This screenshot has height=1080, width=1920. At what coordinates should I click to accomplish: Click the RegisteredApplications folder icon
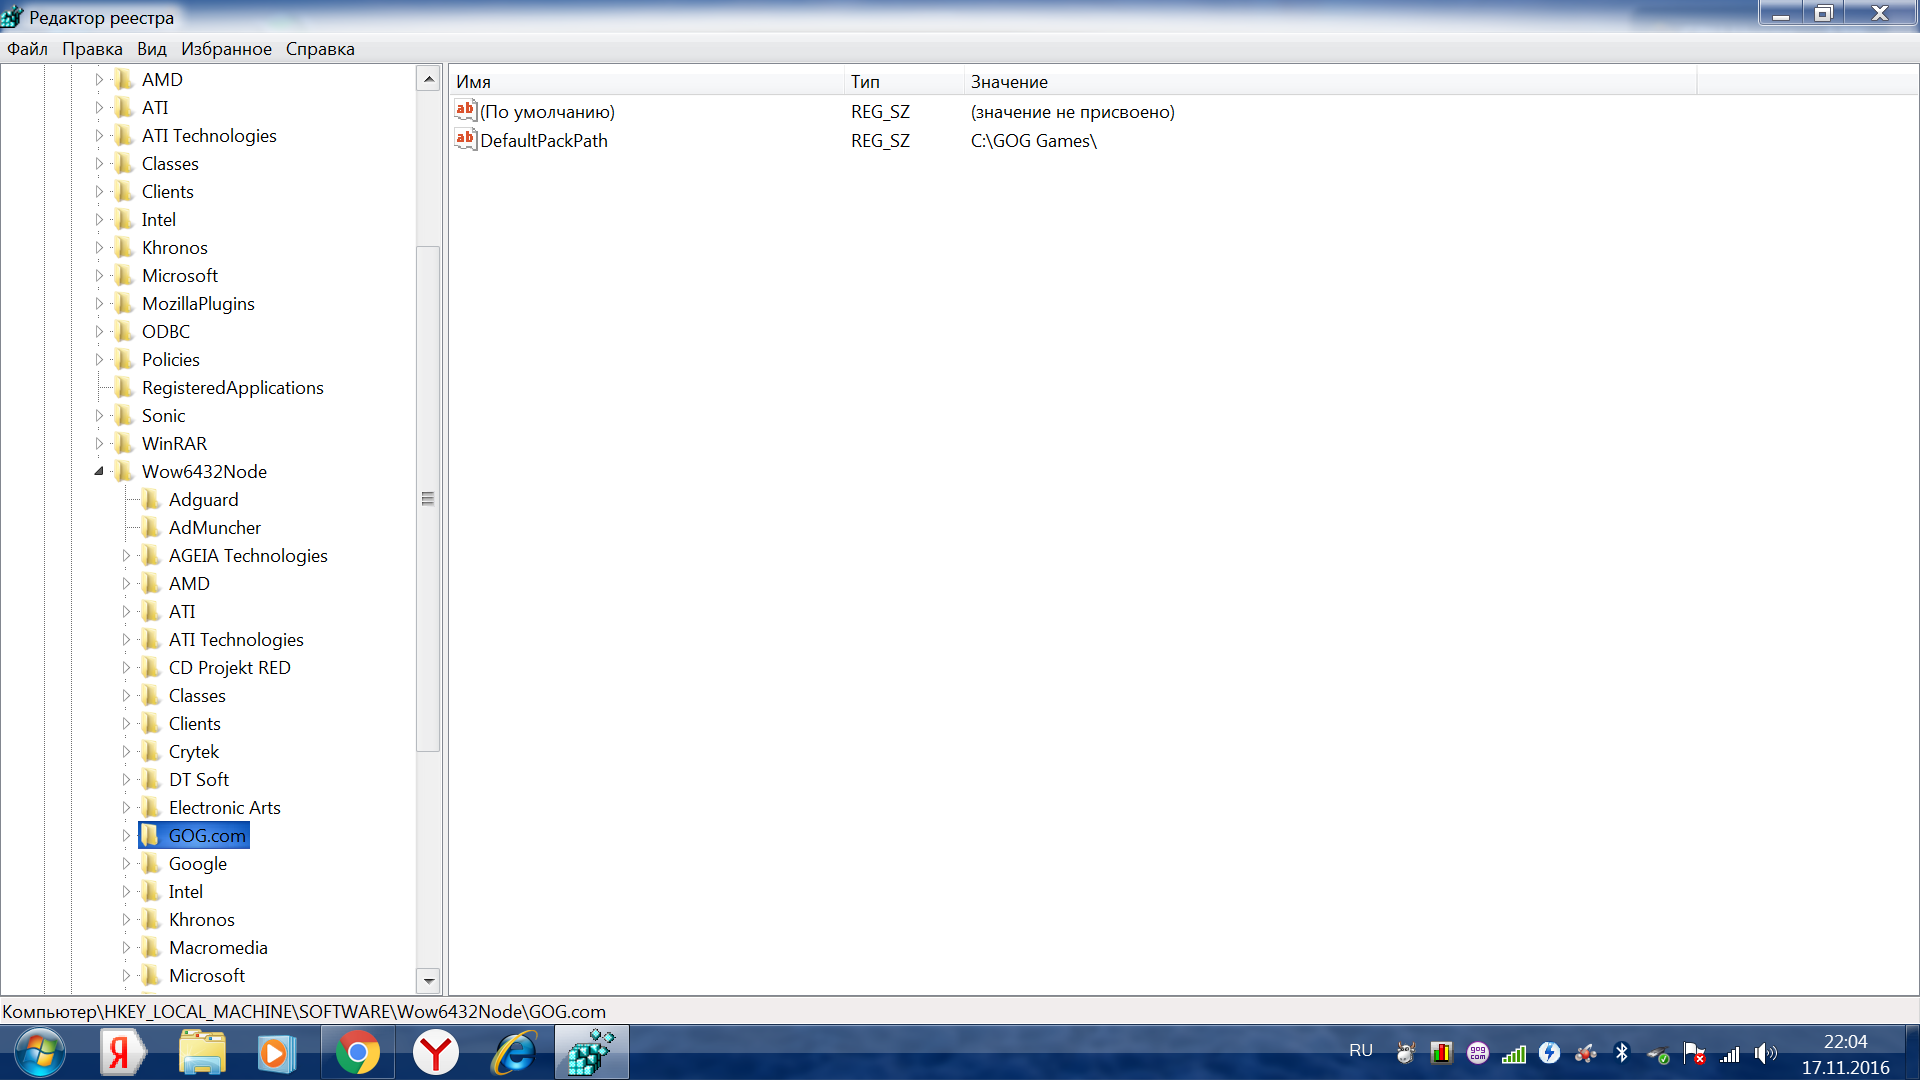tap(124, 387)
